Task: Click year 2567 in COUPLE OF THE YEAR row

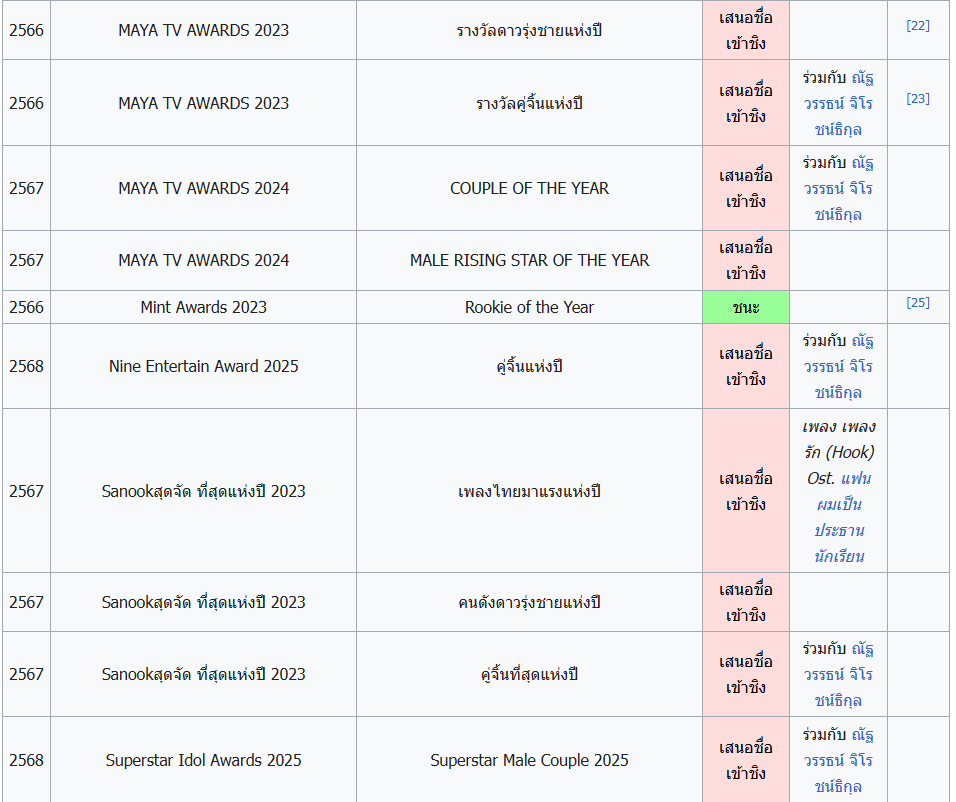Action: [26, 188]
